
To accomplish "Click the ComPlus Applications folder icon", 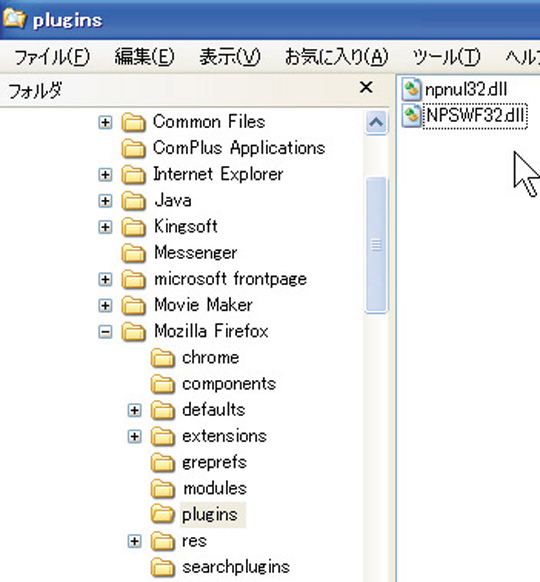I will (133, 148).
